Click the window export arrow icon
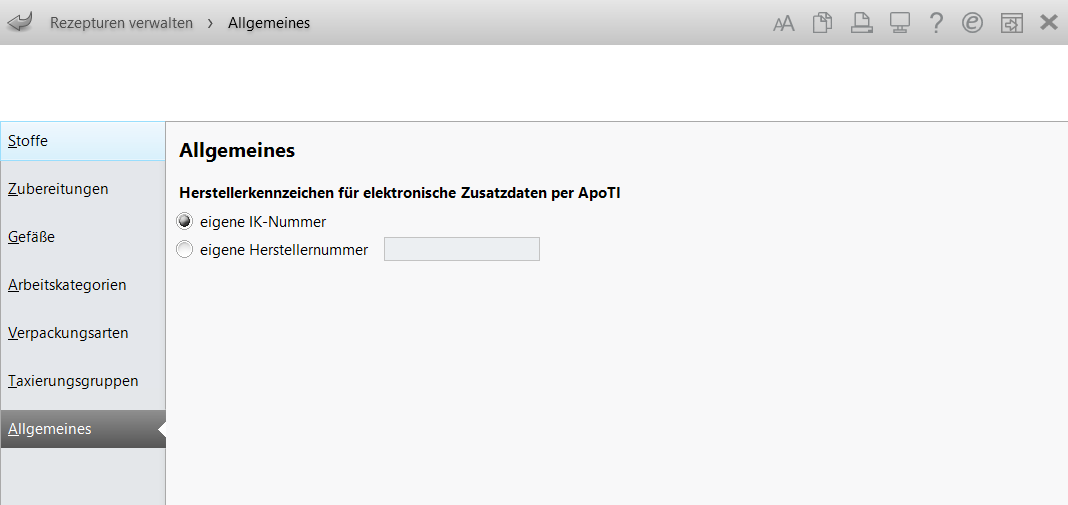Viewport: 1068px width, 505px height. pos(1011,23)
